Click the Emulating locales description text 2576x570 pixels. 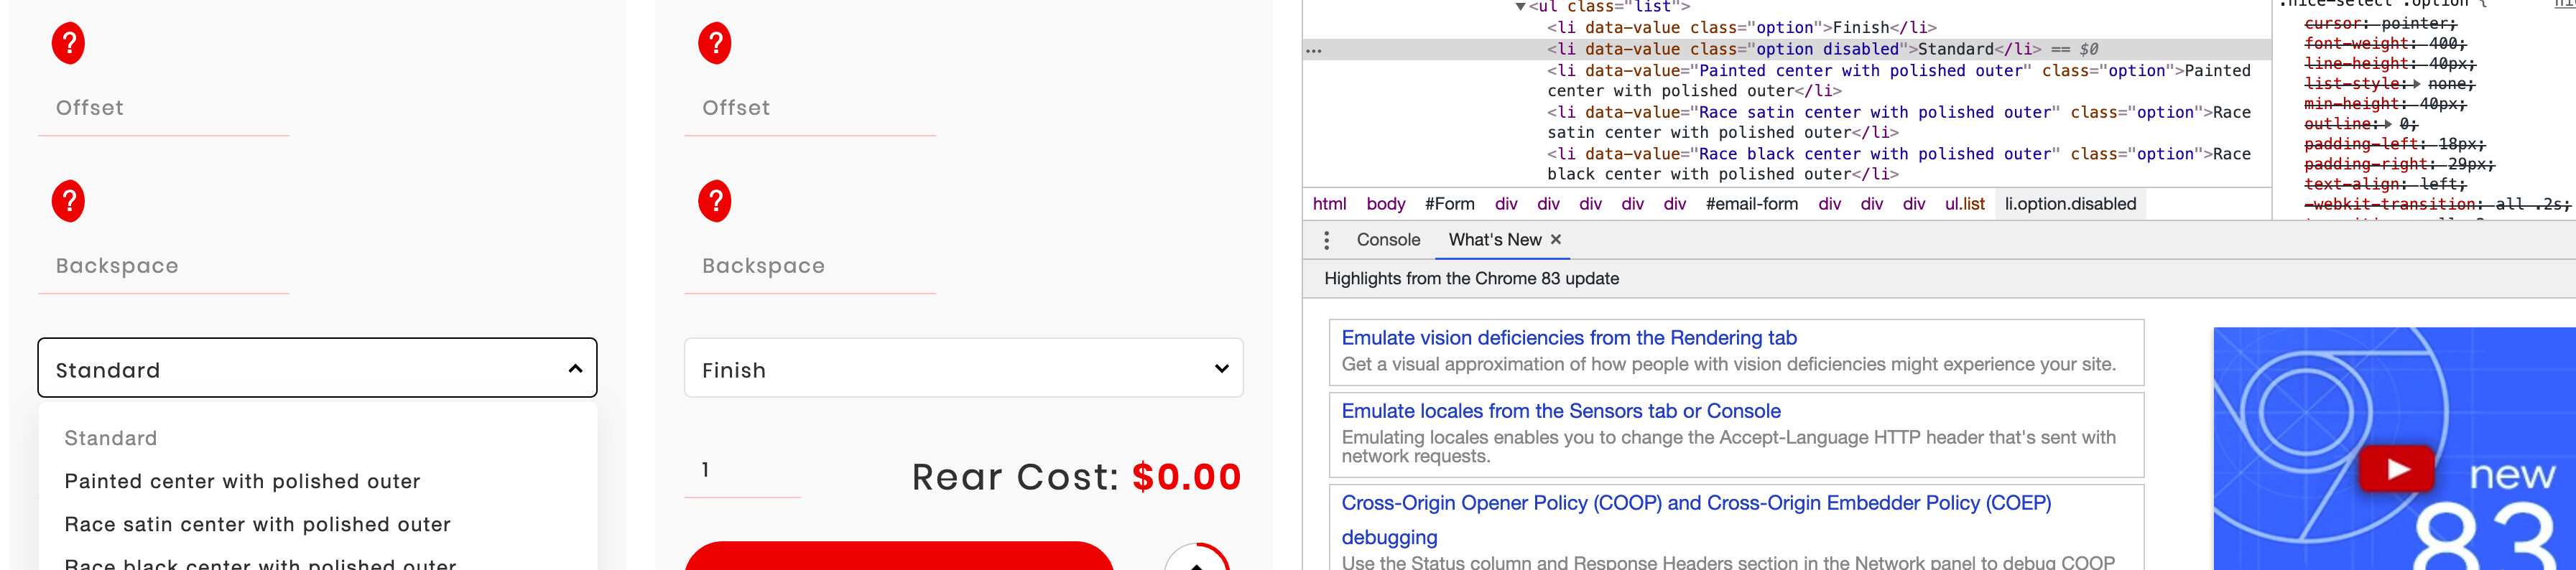pos(1728,447)
